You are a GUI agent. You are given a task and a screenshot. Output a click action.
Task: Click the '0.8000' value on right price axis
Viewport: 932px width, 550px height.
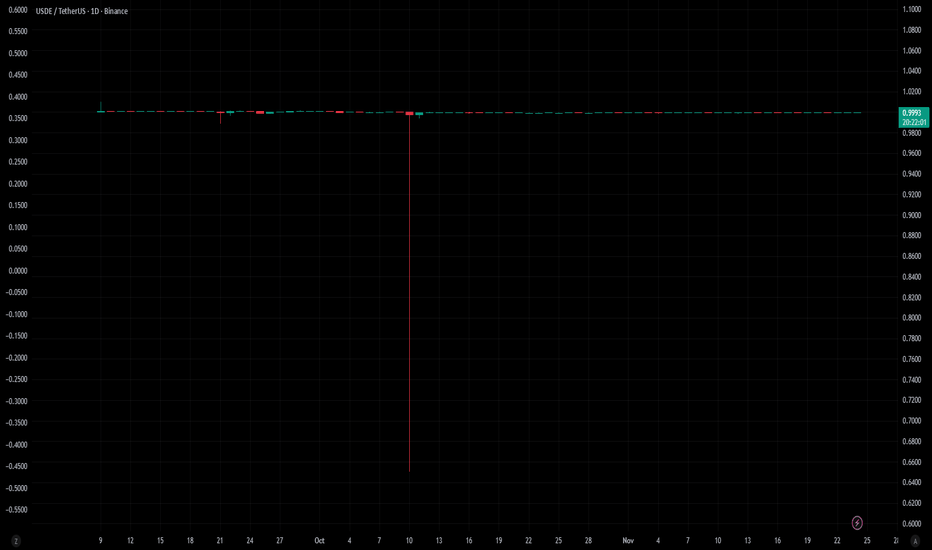(x=912, y=318)
